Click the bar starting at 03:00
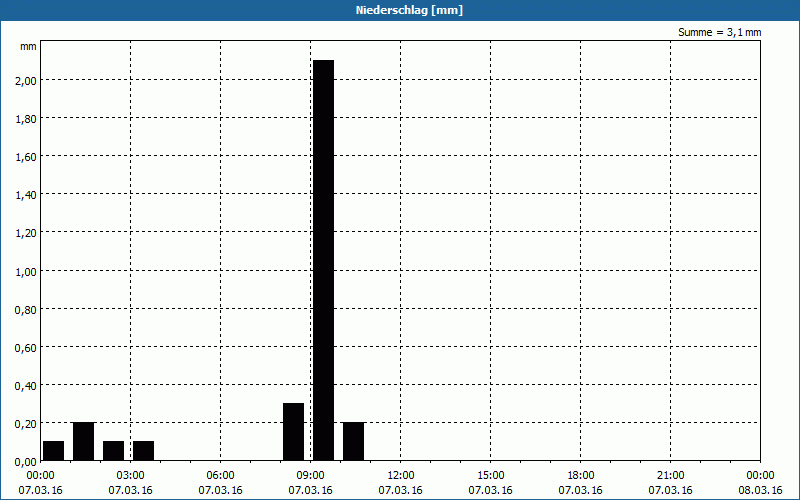 click(143, 451)
